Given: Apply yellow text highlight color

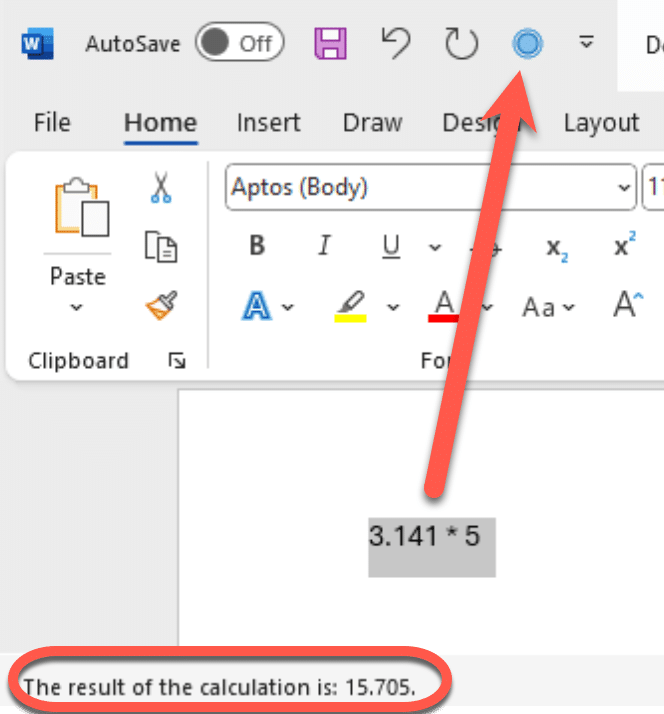Looking at the screenshot, I should (350, 306).
